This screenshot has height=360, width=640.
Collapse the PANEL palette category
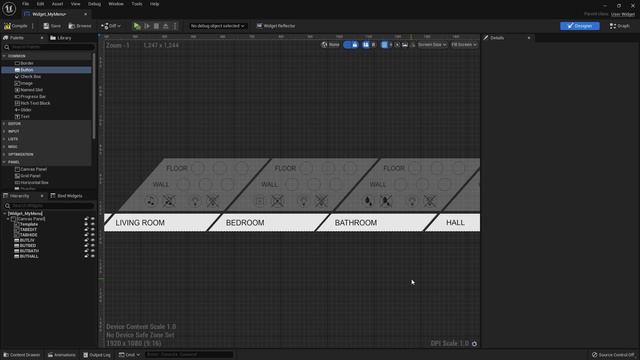coord(4,162)
